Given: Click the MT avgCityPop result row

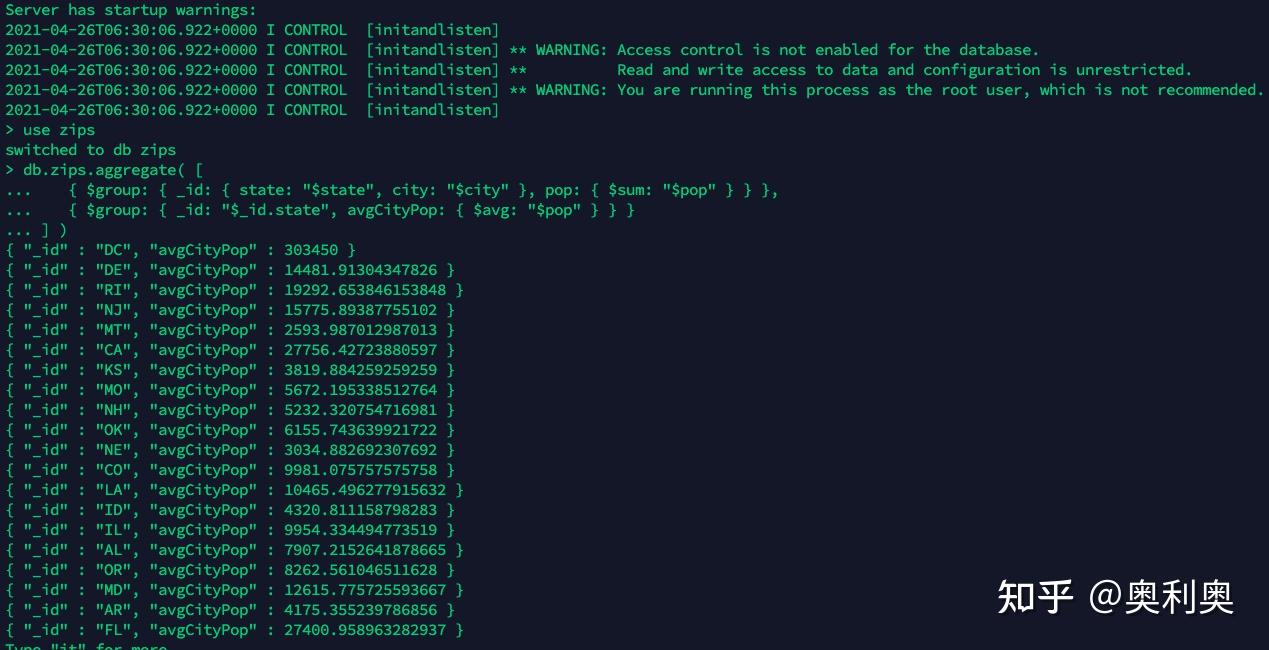Looking at the screenshot, I should (230, 330).
